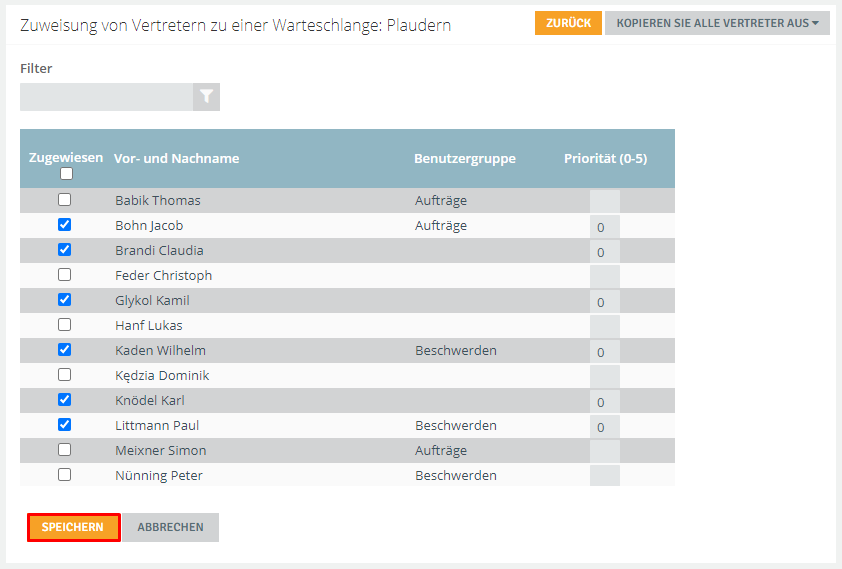Screen dimensions: 842x569
Task: Click Aufträge in the Bohn Jacob row
Action: point(441,226)
